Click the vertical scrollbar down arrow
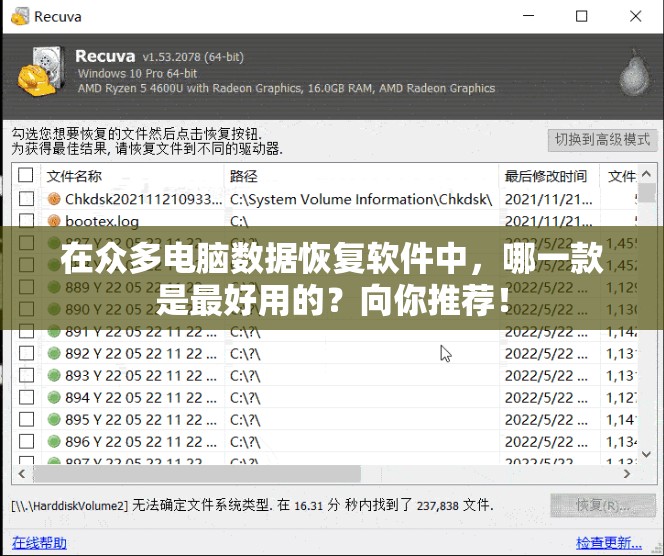 point(646,454)
